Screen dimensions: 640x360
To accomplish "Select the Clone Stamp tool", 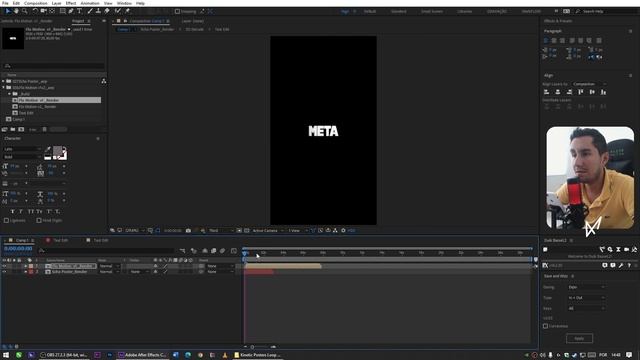I will [x=98, y=11].
